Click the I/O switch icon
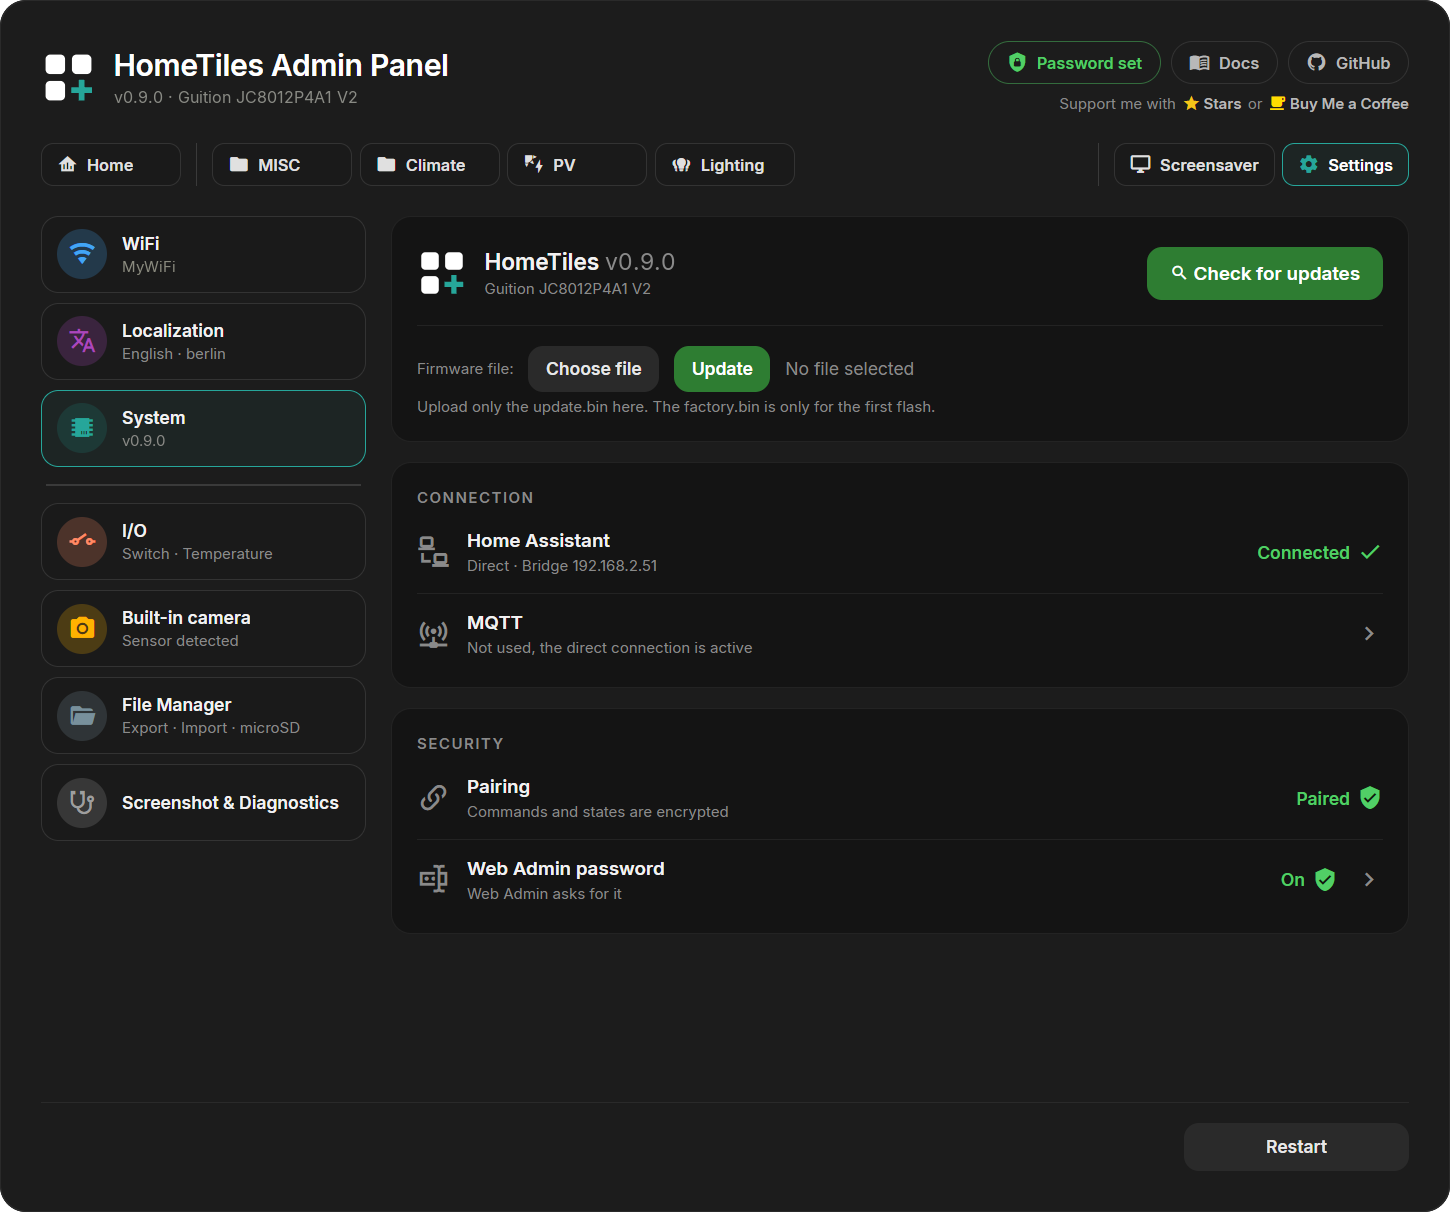1450x1212 pixels. tap(82, 541)
